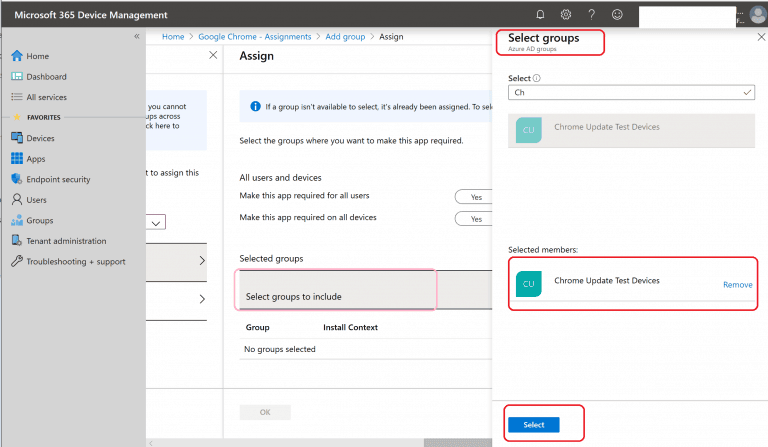The height and width of the screenshot is (447, 768).
Task: Click the Group column header
Action: tap(257, 328)
